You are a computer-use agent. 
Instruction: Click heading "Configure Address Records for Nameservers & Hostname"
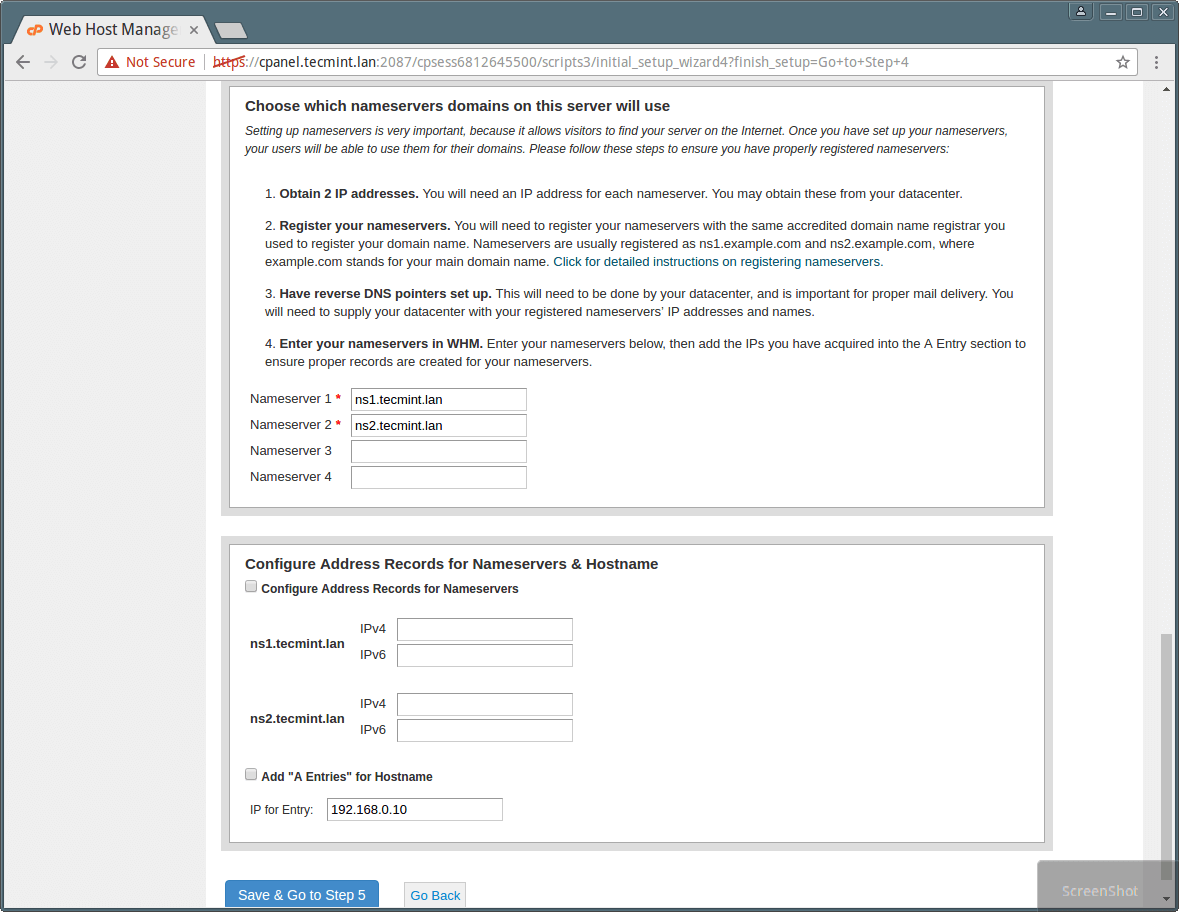451,564
